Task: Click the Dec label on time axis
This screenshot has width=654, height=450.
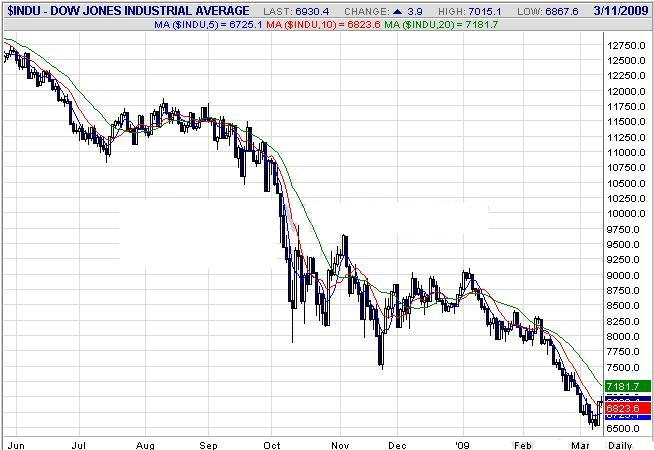Action: pos(397,445)
